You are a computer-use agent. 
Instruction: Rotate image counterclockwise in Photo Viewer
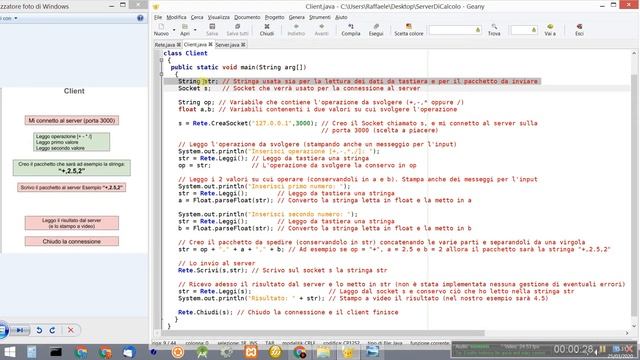click(x=39, y=330)
